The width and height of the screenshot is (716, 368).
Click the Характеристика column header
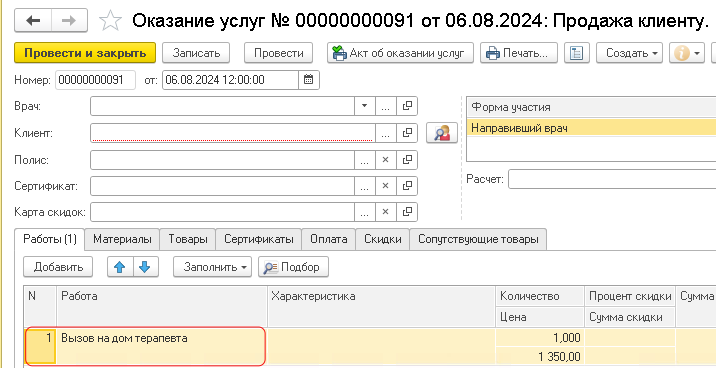point(381,306)
